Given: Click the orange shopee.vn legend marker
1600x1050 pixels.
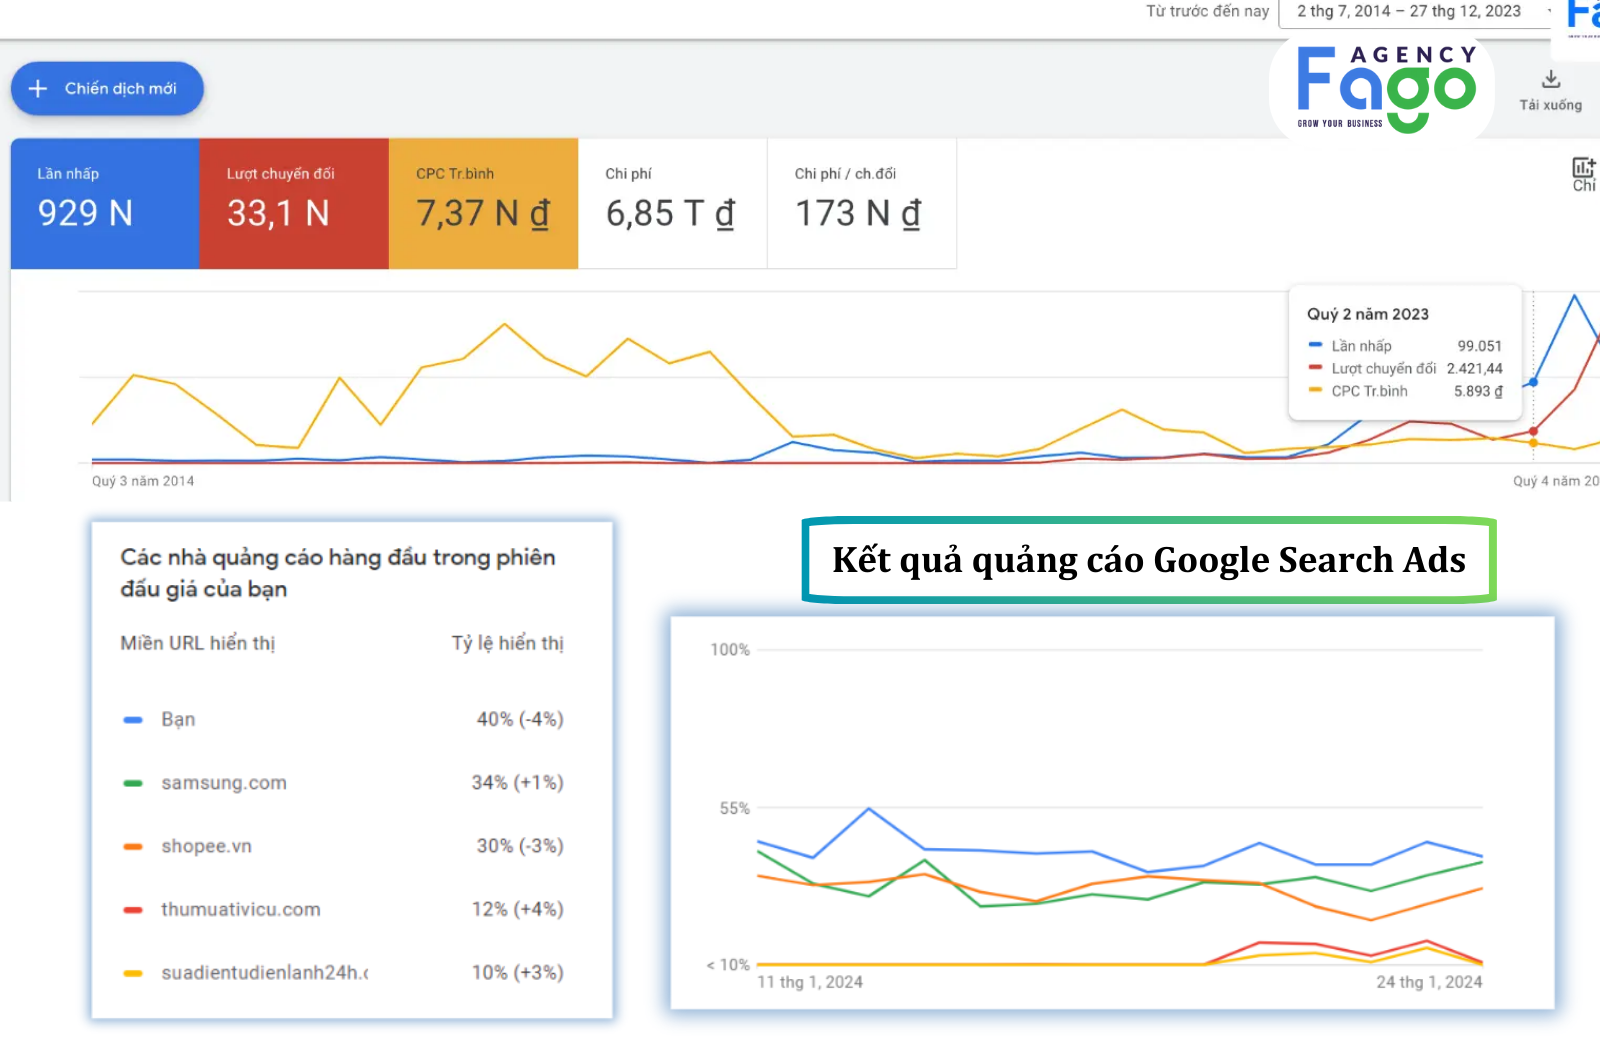Looking at the screenshot, I should tap(133, 847).
